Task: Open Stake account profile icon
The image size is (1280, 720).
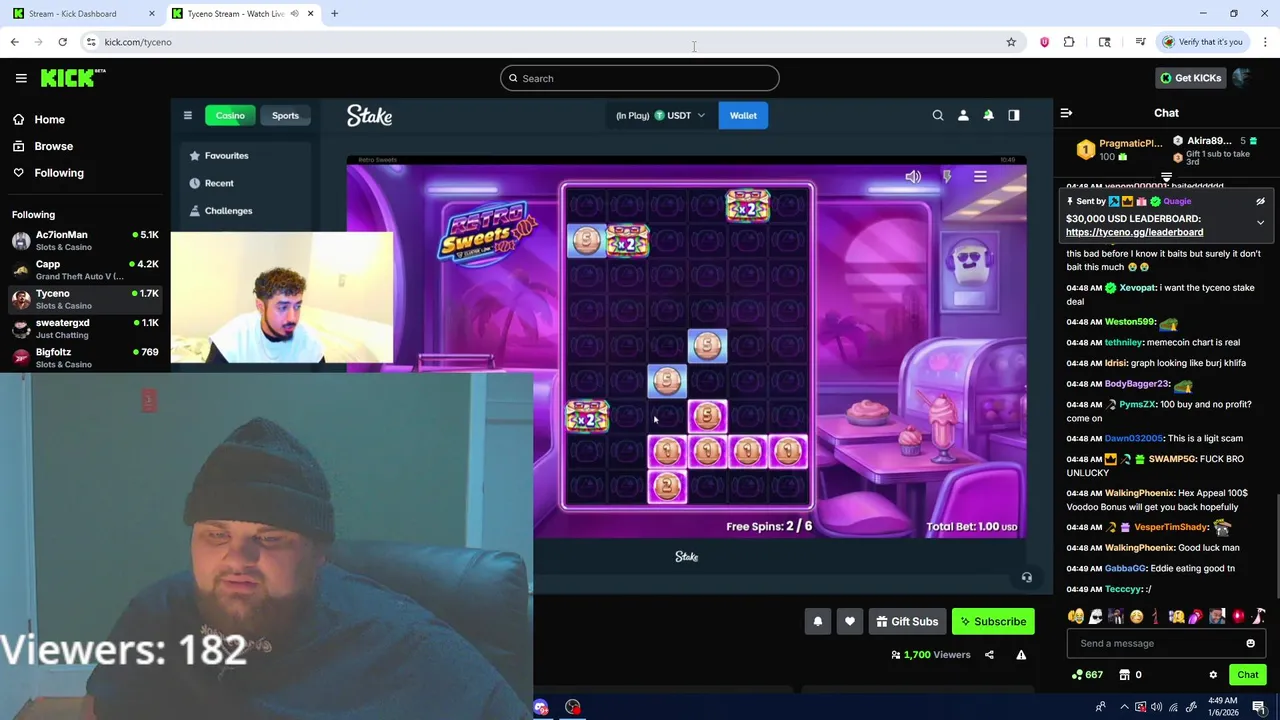Action: (x=963, y=115)
